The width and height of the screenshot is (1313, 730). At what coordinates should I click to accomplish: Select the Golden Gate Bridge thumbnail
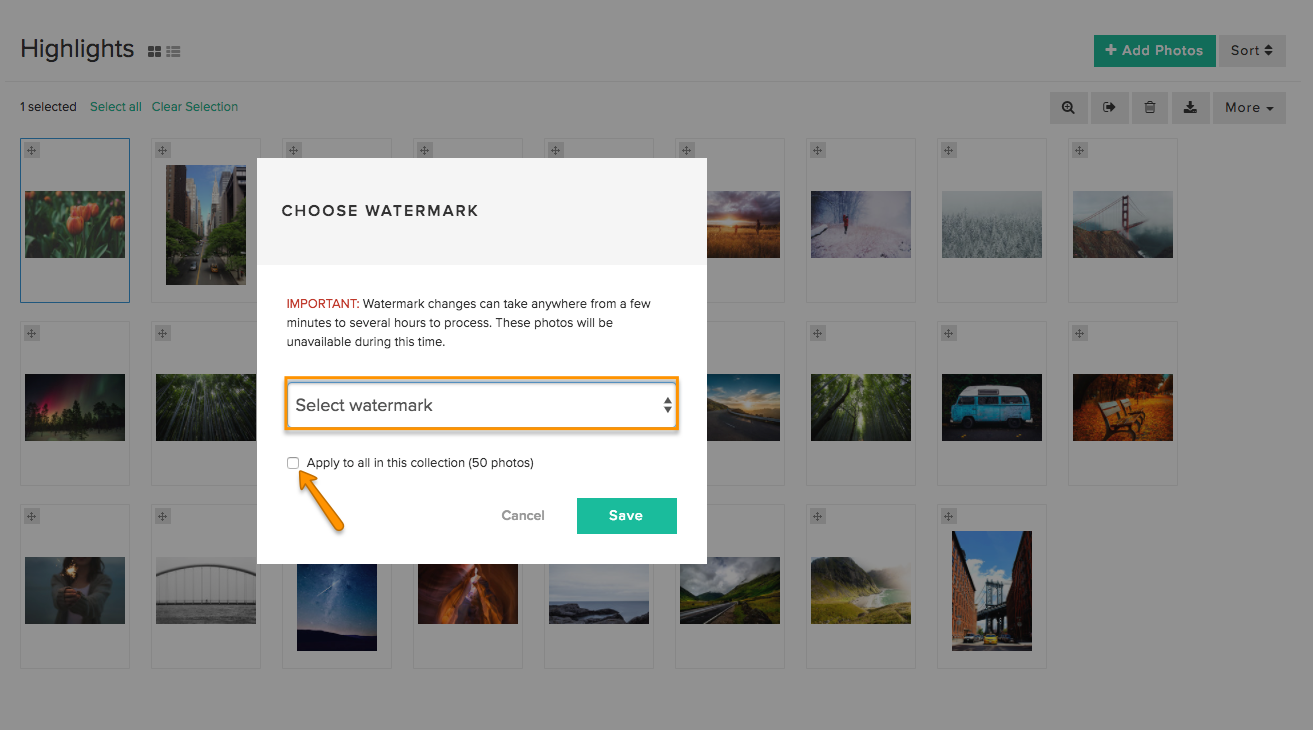[x=1123, y=224]
